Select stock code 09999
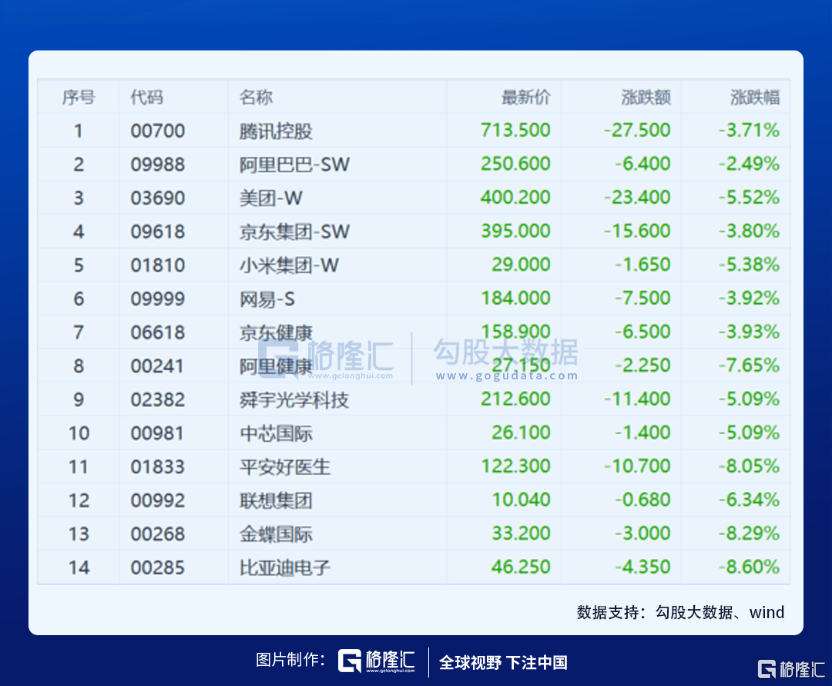The image size is (832, 686). pyautogui.click(x=158, y=299)
